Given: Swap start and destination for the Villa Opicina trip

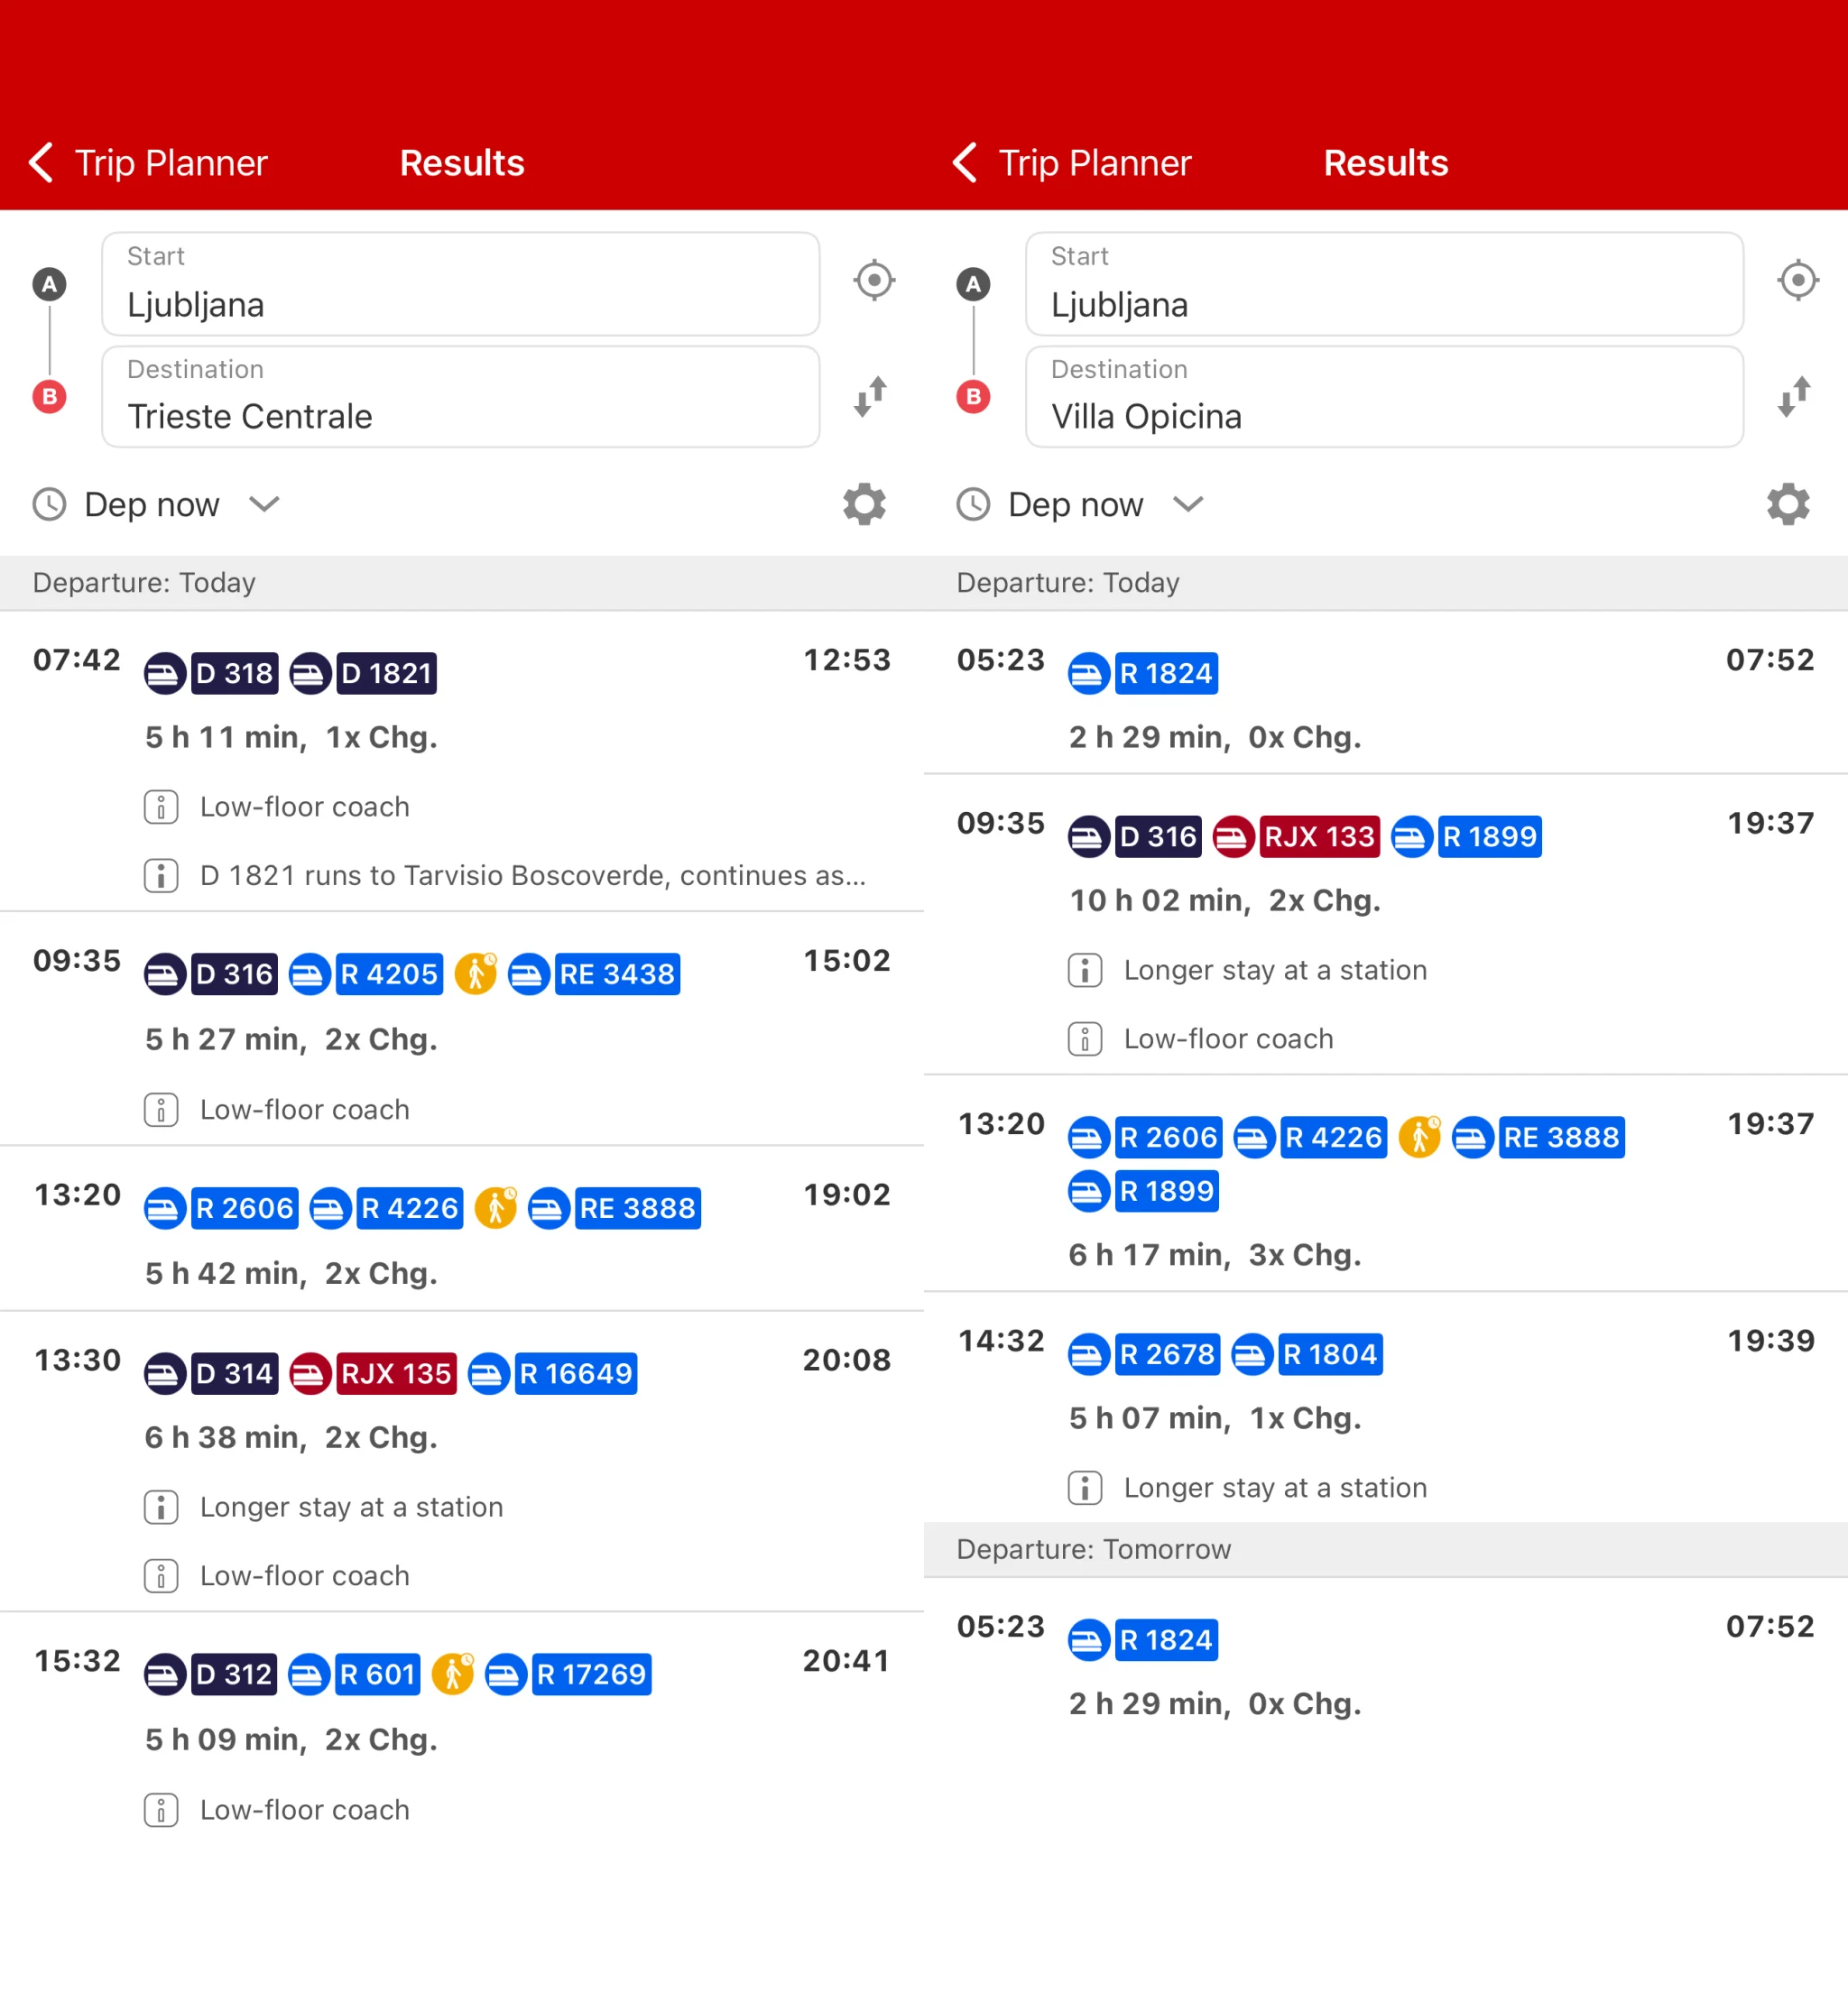Looking at the screenshot, I should pos(1795,396).
